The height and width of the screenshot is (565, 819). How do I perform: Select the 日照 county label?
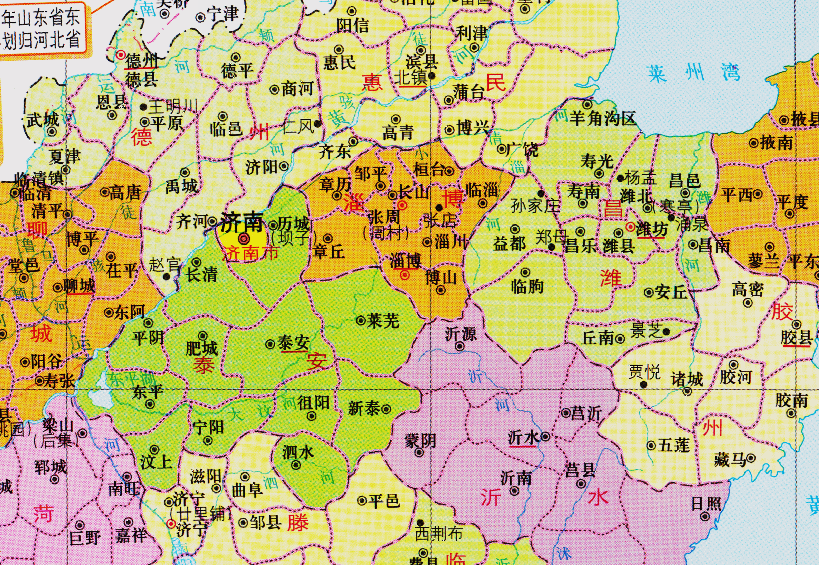(706, 504)
